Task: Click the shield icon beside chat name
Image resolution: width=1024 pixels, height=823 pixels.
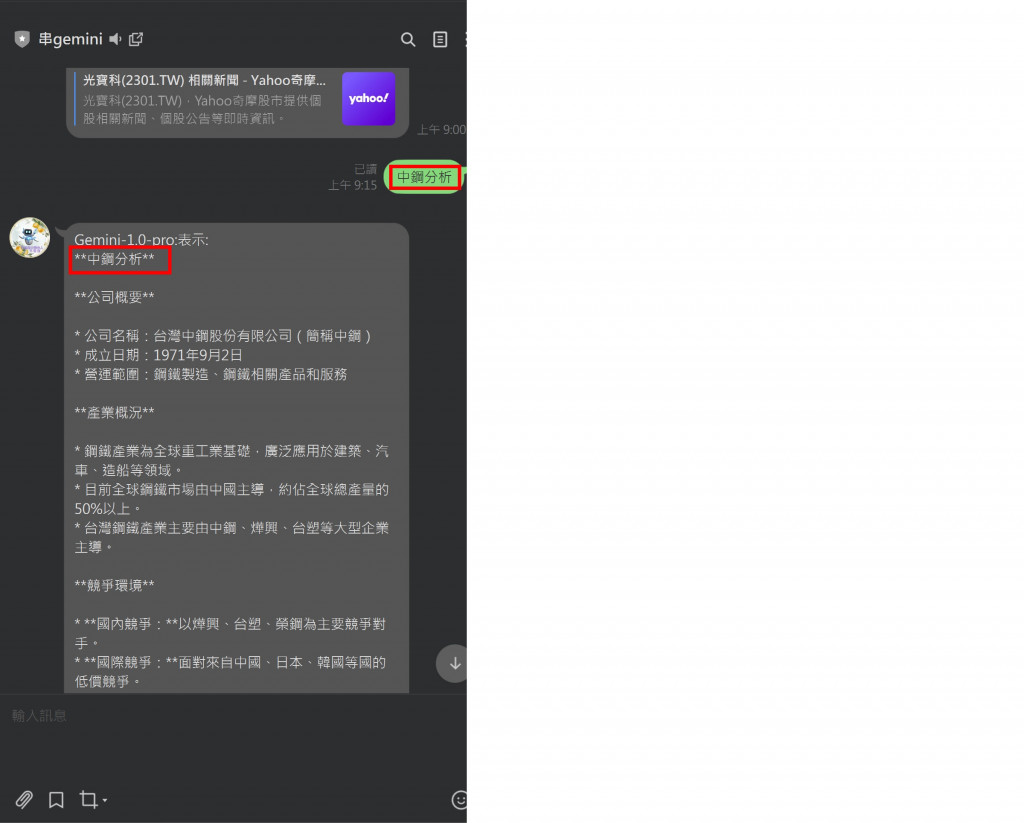Action: tap(22, 40)
